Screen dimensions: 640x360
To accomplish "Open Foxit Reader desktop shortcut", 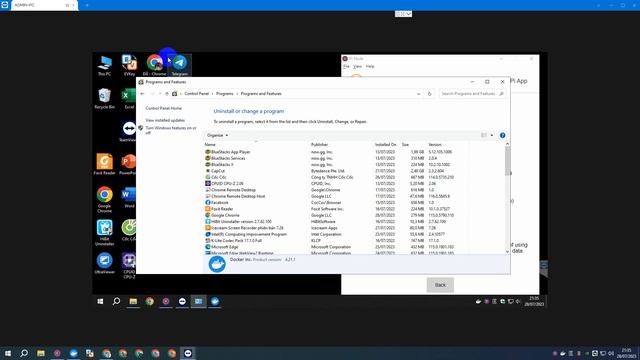I will click(104, 164).
